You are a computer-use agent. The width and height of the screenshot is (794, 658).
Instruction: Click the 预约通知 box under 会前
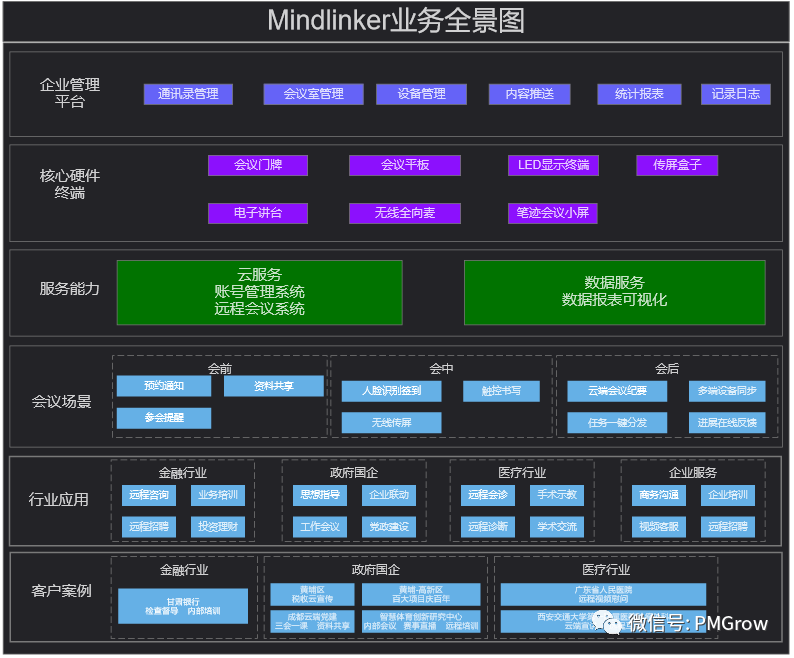164,386
